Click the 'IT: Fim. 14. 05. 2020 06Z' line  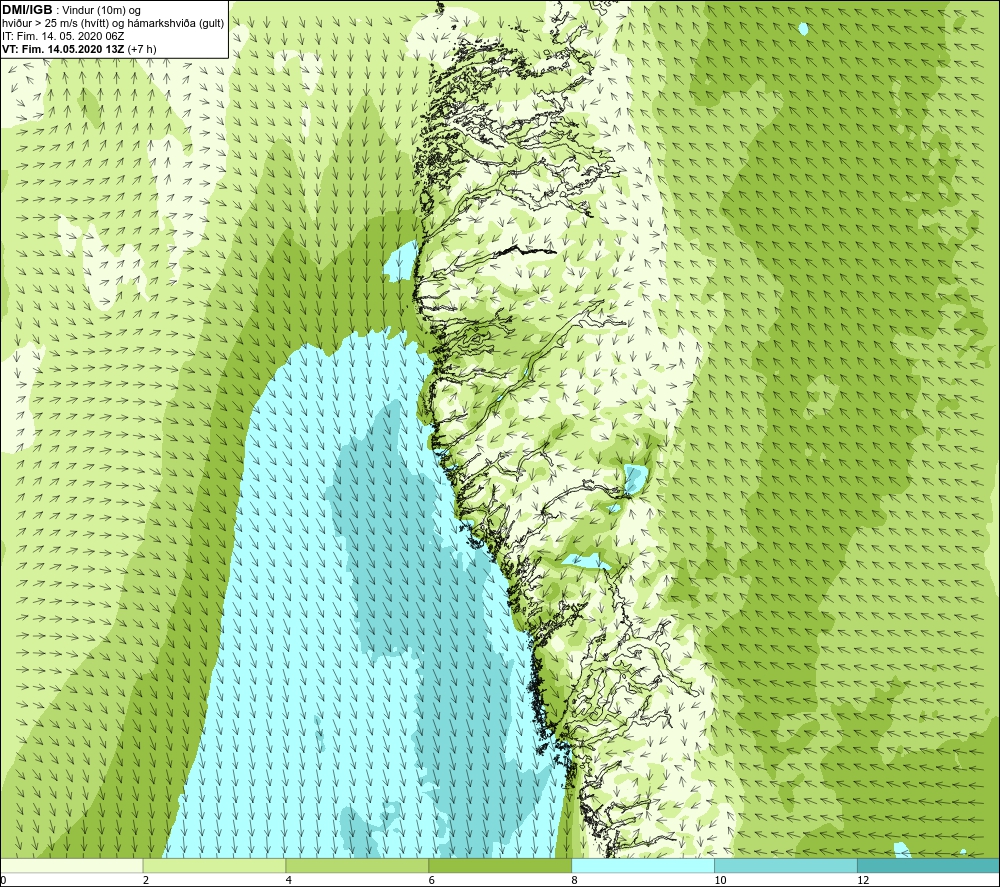[x=62, y=36]
